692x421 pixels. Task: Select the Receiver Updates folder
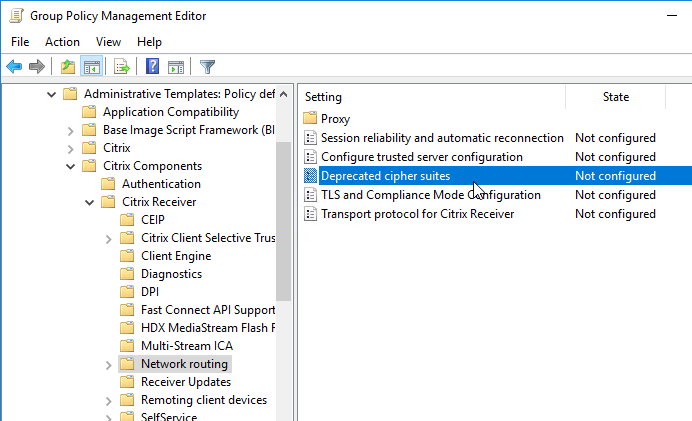pyautogui.click(x=186, y=382)
